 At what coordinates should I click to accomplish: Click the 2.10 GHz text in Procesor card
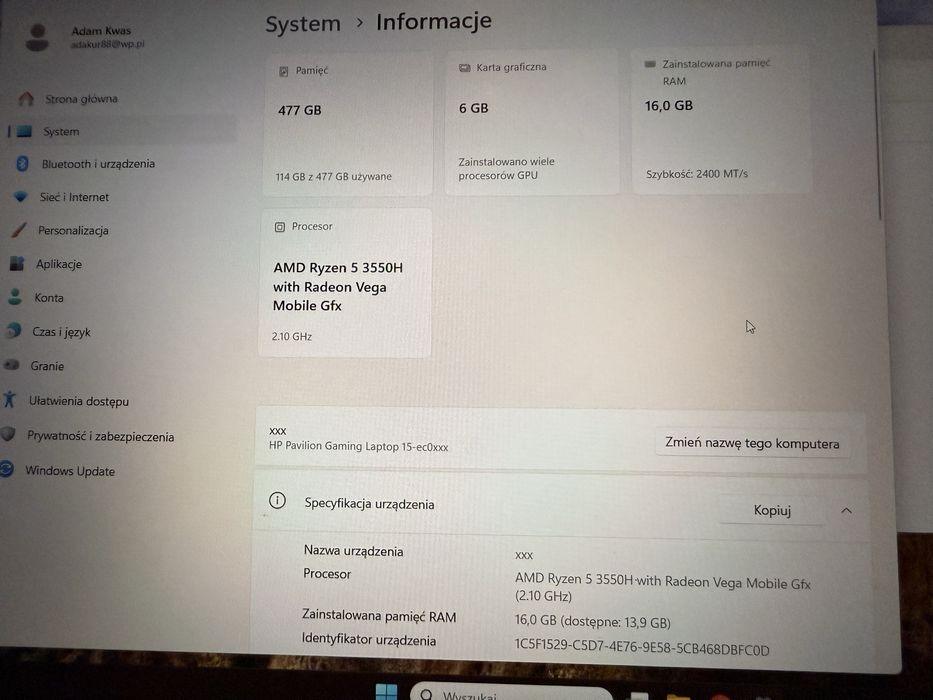(x=292, y=336)
